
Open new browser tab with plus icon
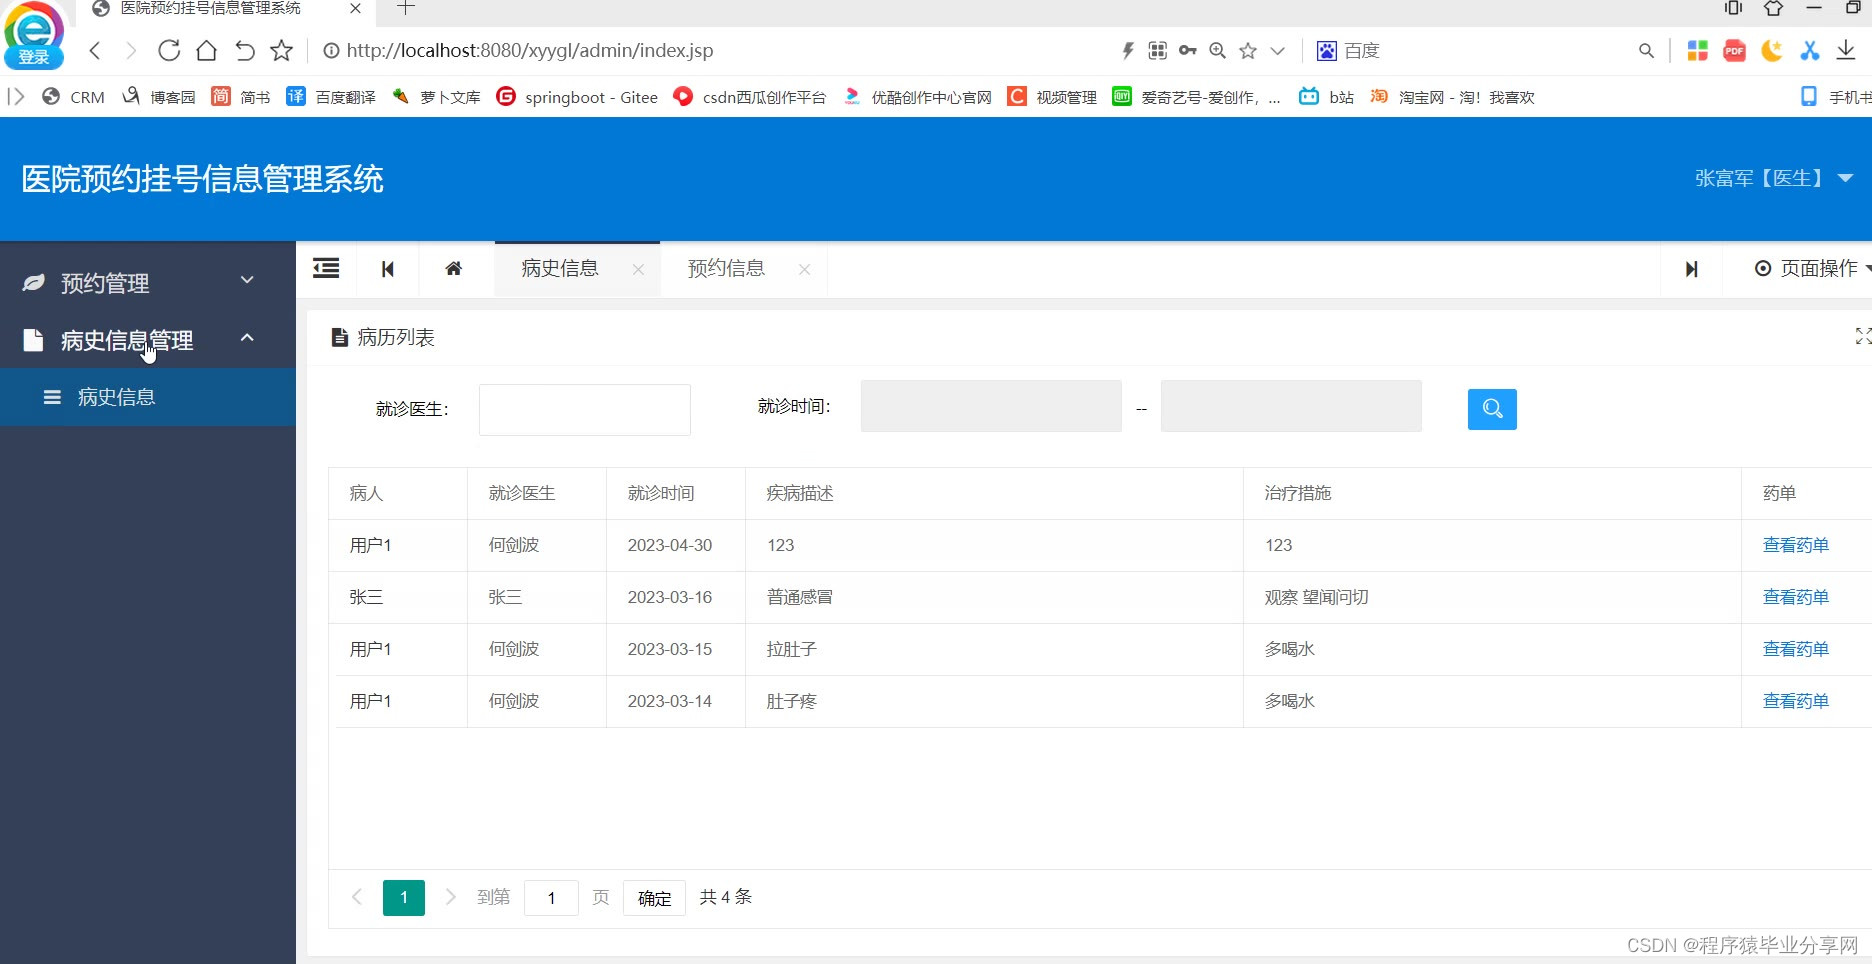405,8
